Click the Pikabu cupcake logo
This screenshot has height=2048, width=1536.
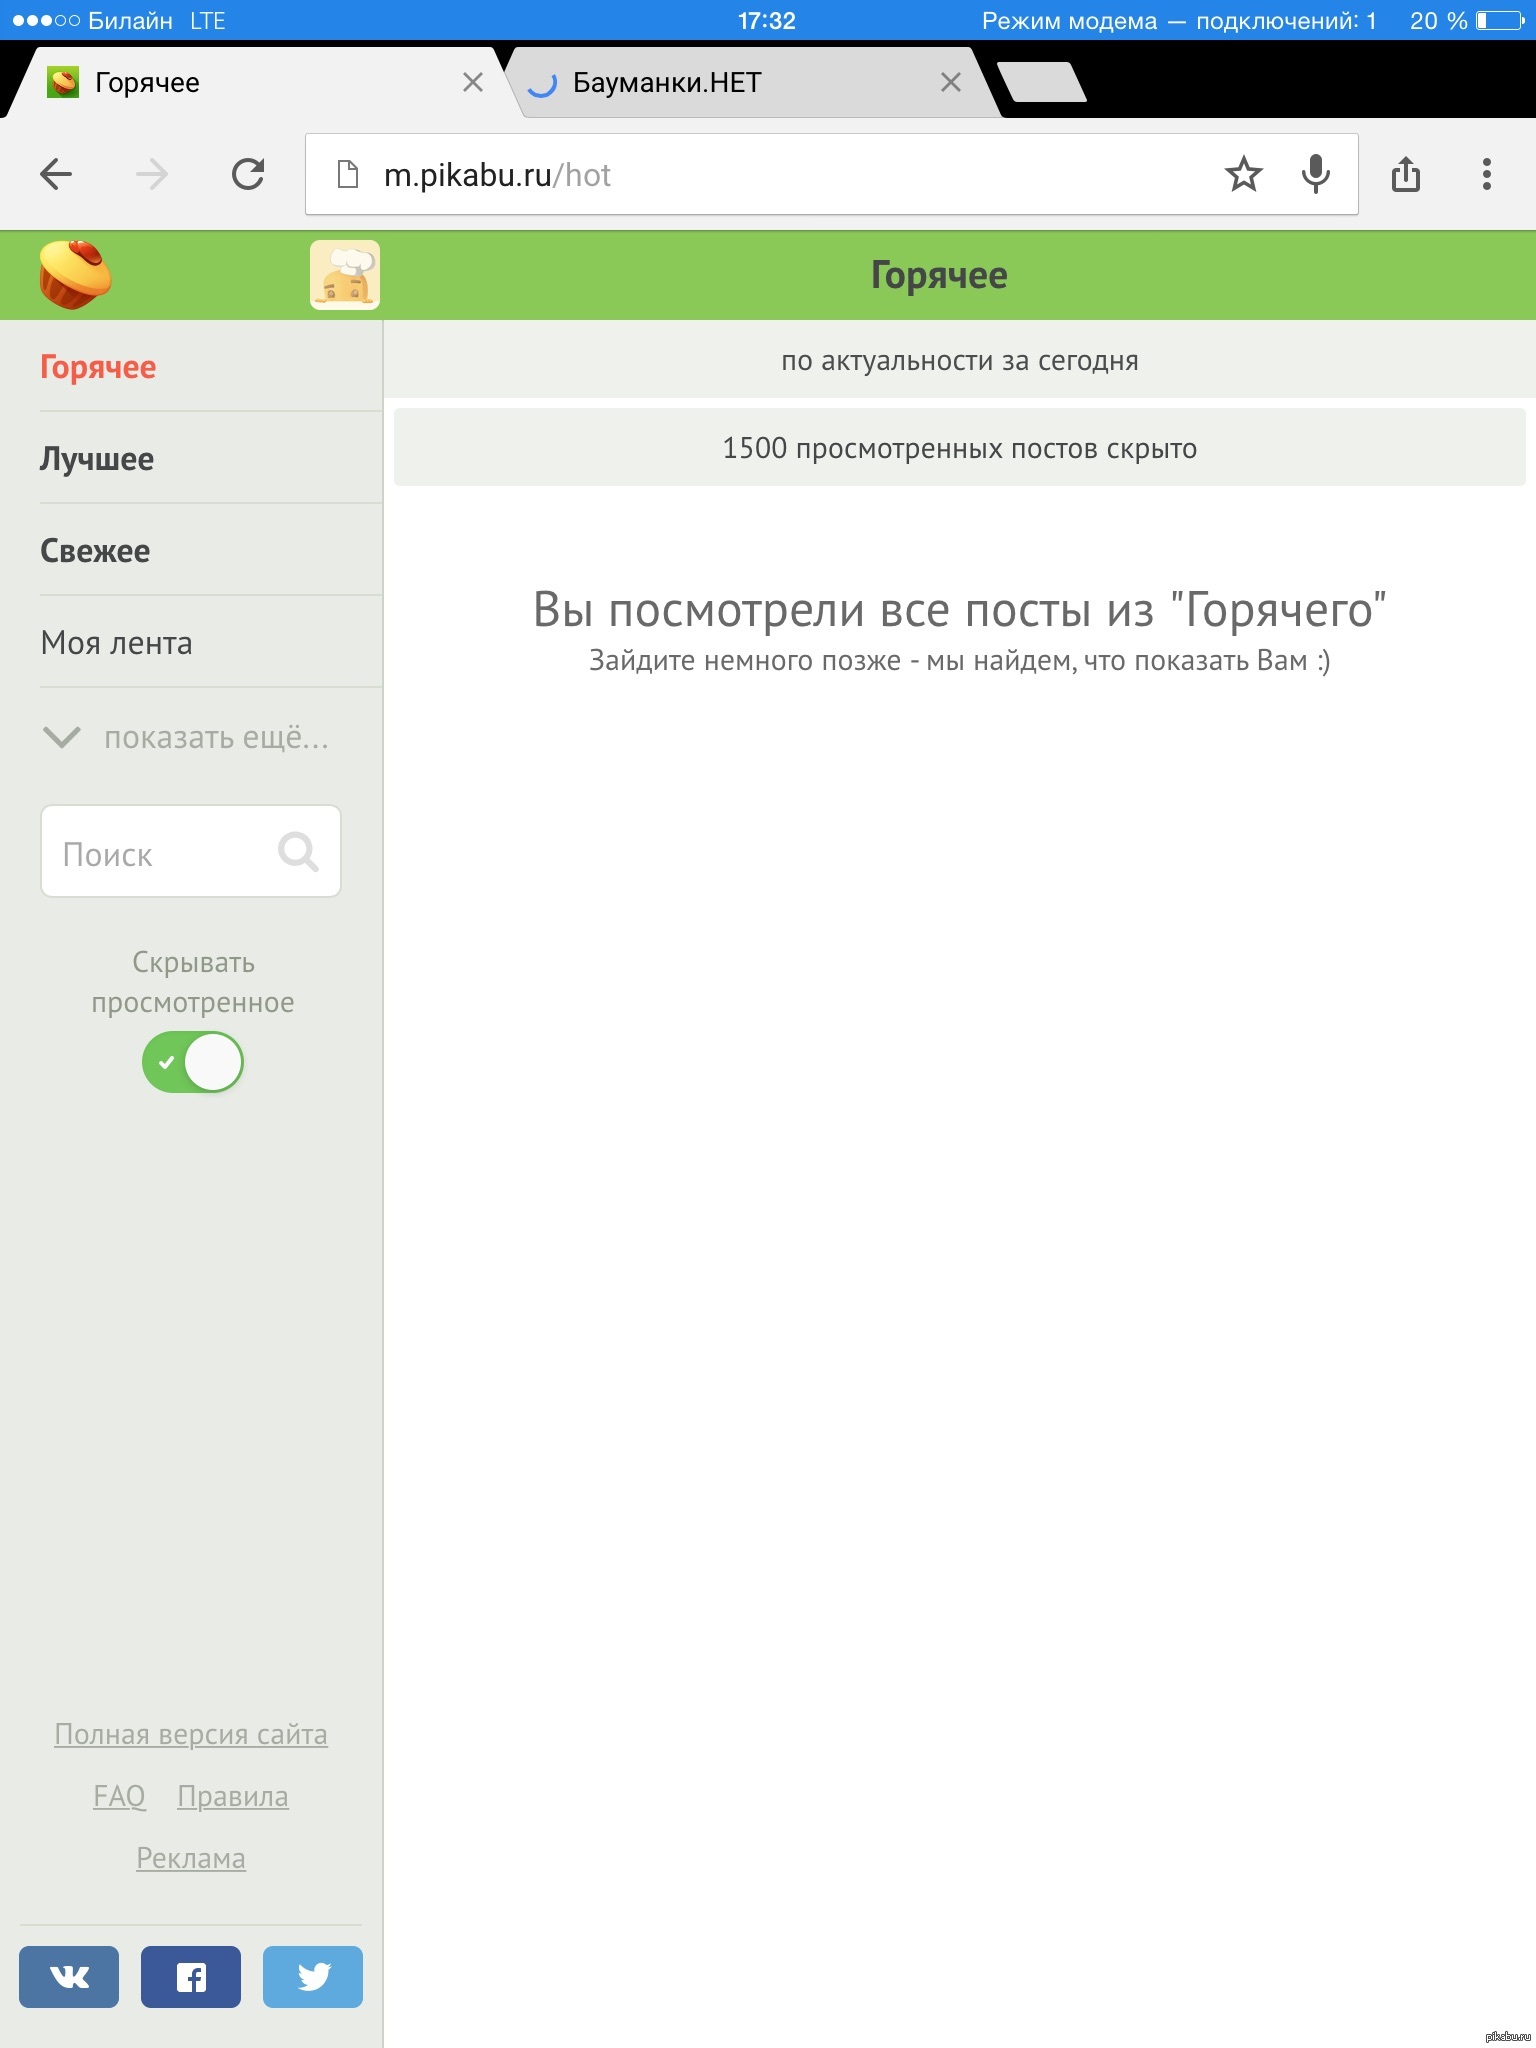coord(75,274)
